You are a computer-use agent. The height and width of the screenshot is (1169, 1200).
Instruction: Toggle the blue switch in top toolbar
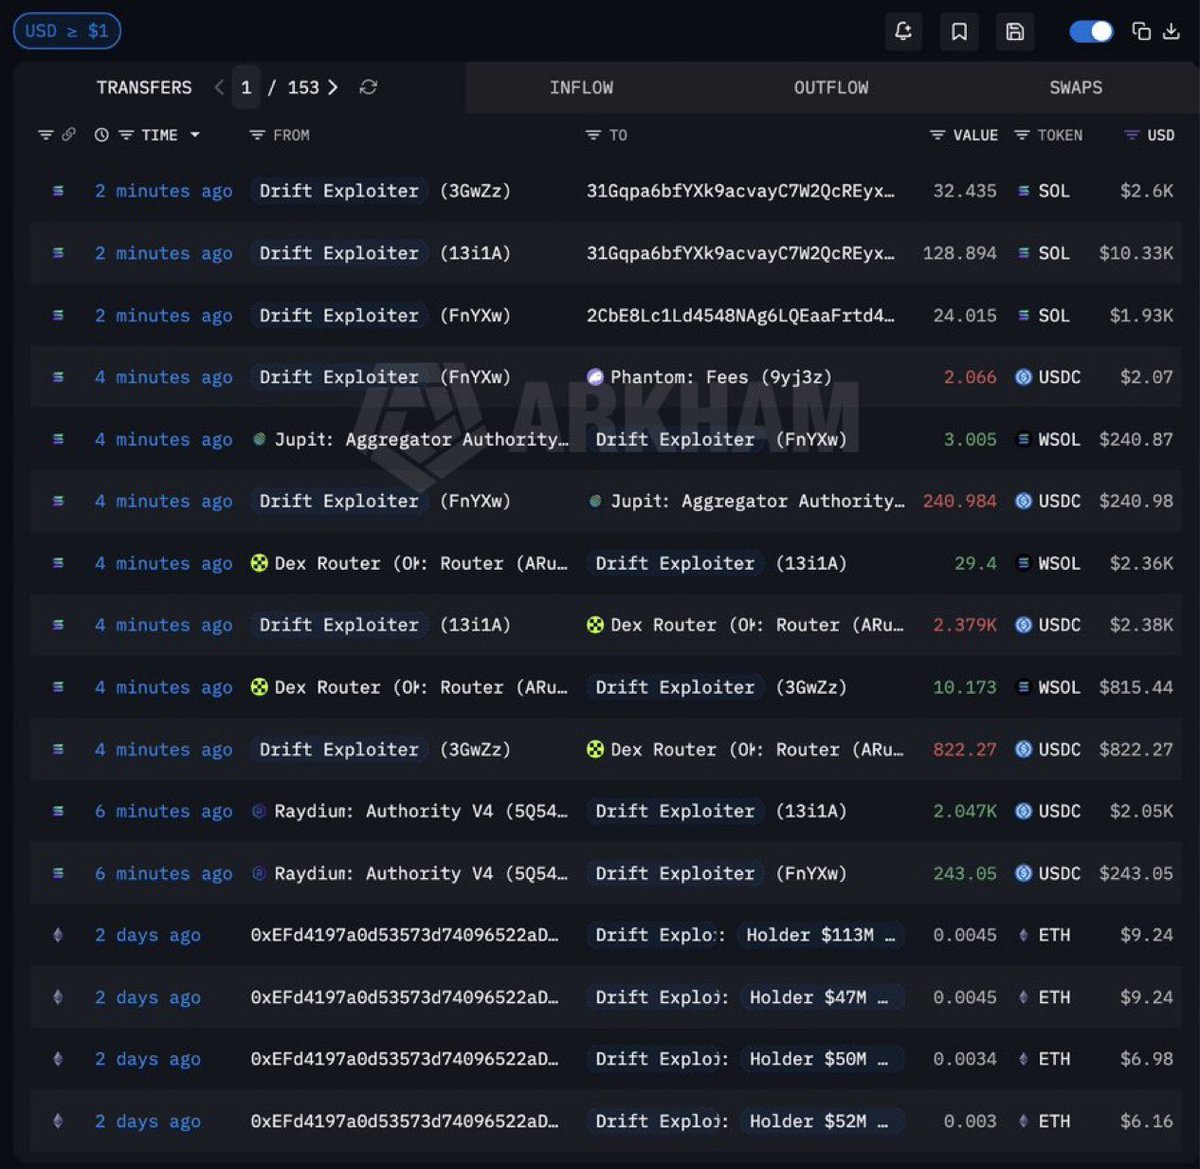click(x=1091, y=31)
